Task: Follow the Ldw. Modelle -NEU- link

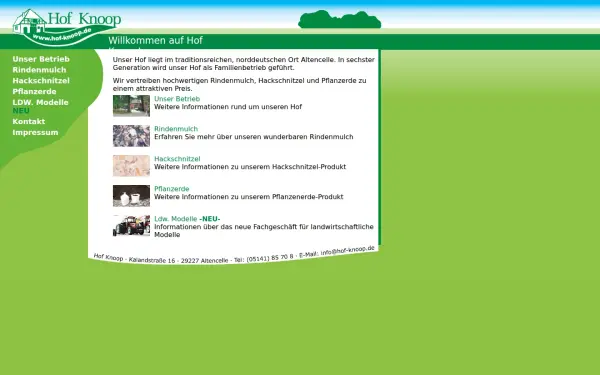Action: click(x=187, y=219)
